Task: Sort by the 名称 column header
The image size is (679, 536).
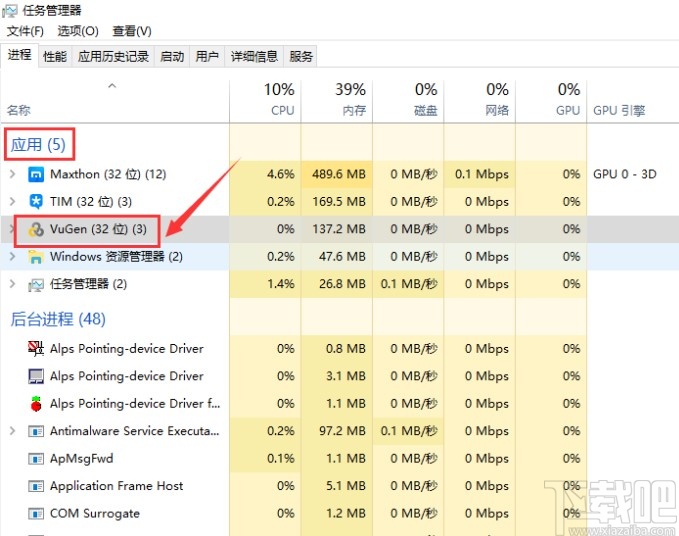Action: pos(115,102)
